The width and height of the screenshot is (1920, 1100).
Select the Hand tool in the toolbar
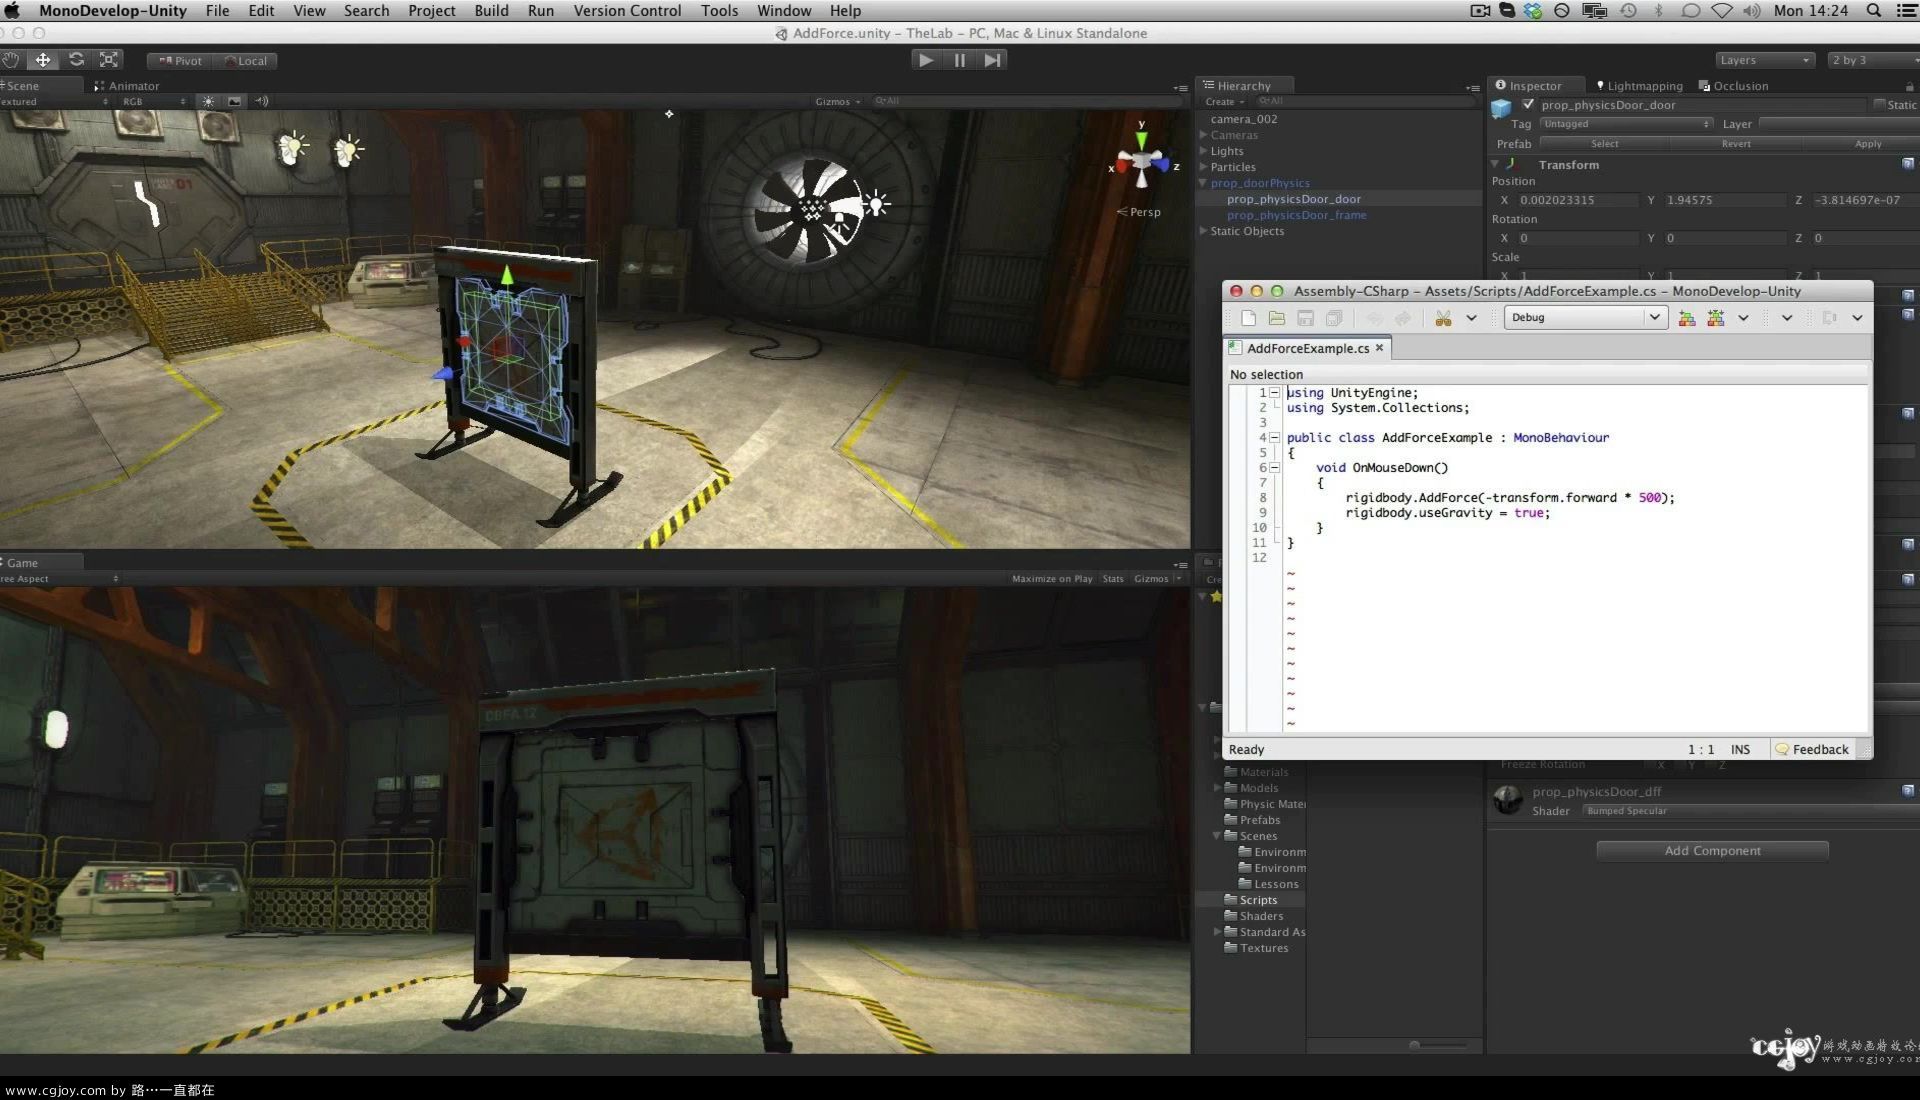tap(10, 60)
